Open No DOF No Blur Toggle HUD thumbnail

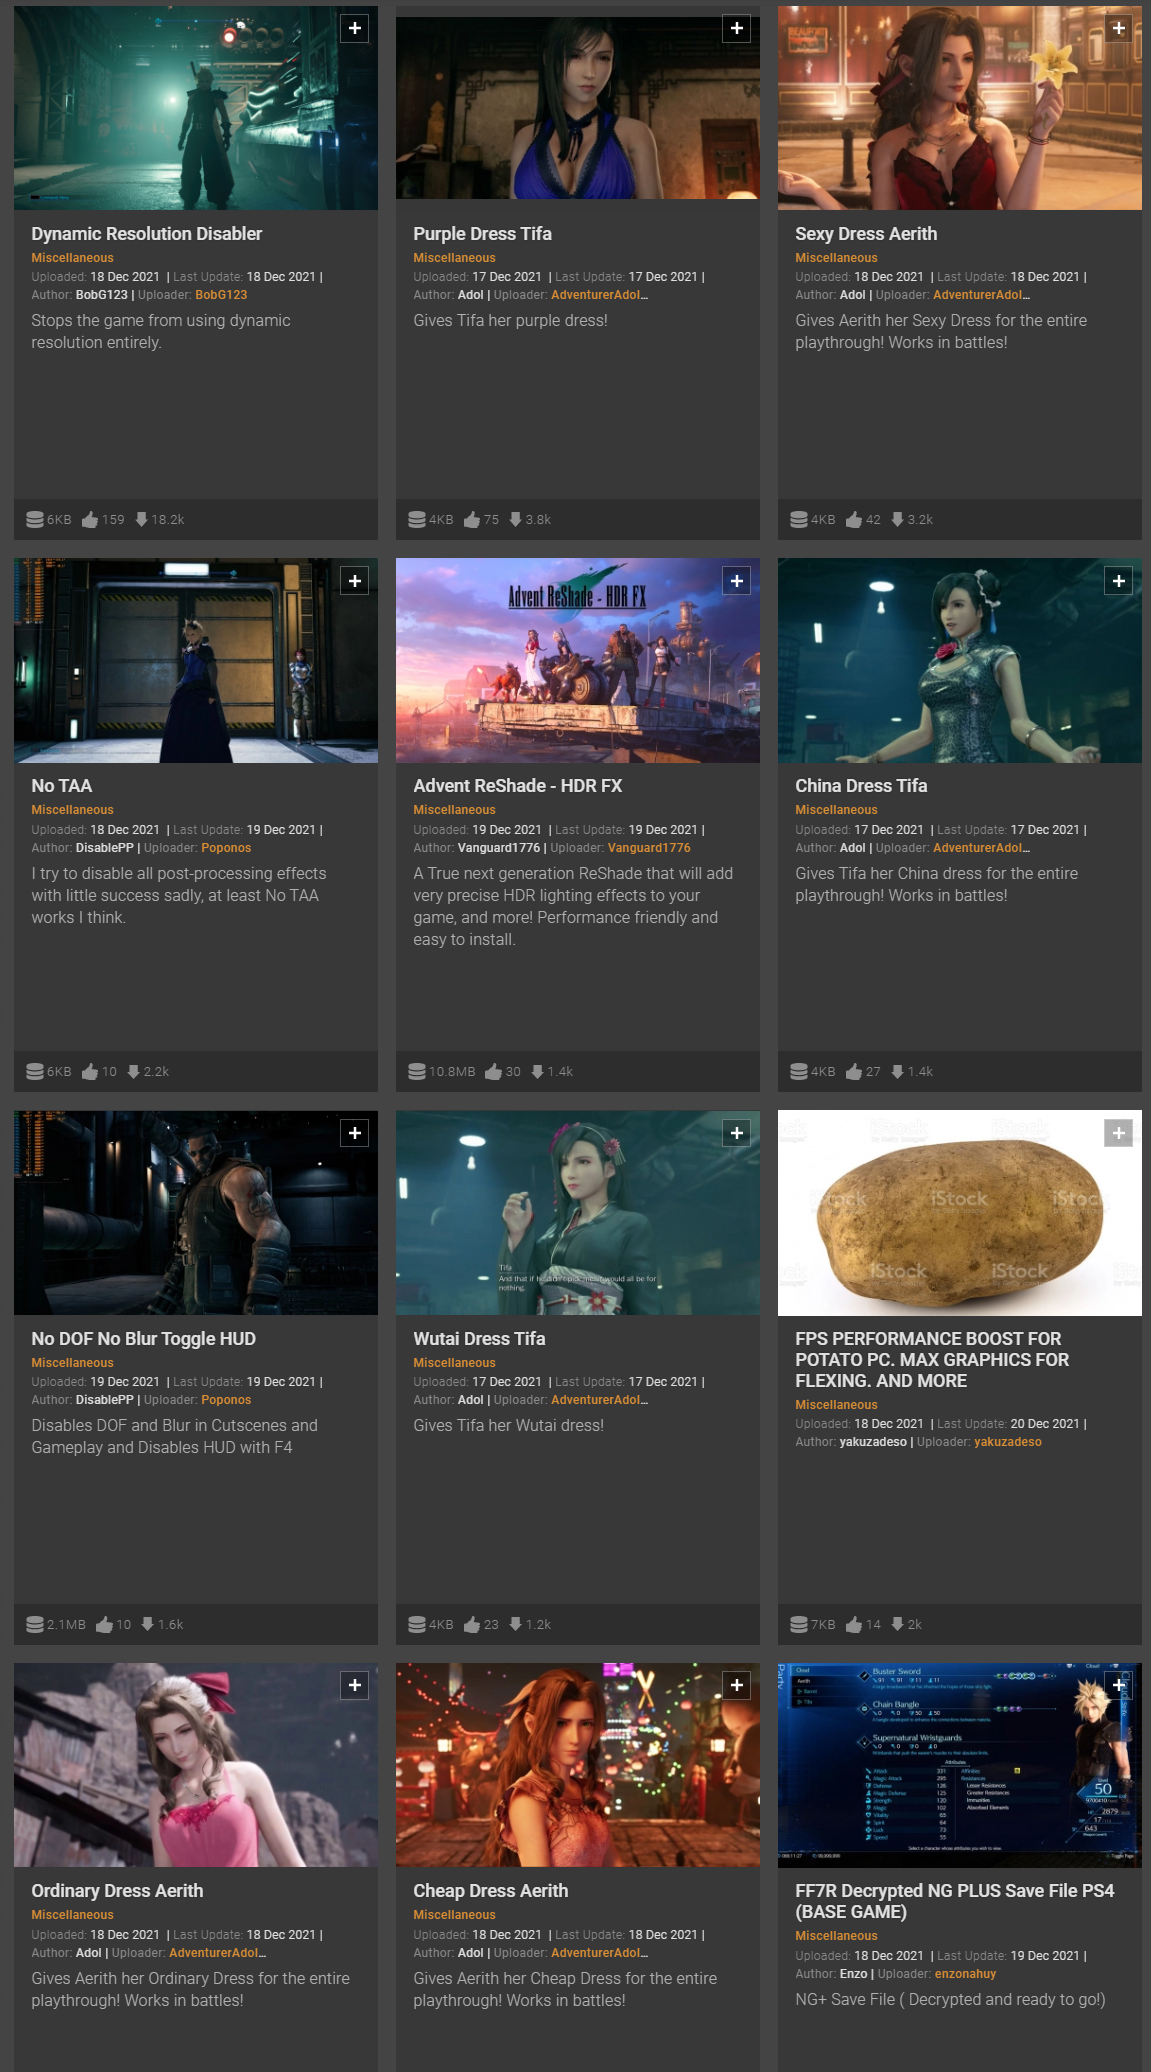(x=195, y=1213)
